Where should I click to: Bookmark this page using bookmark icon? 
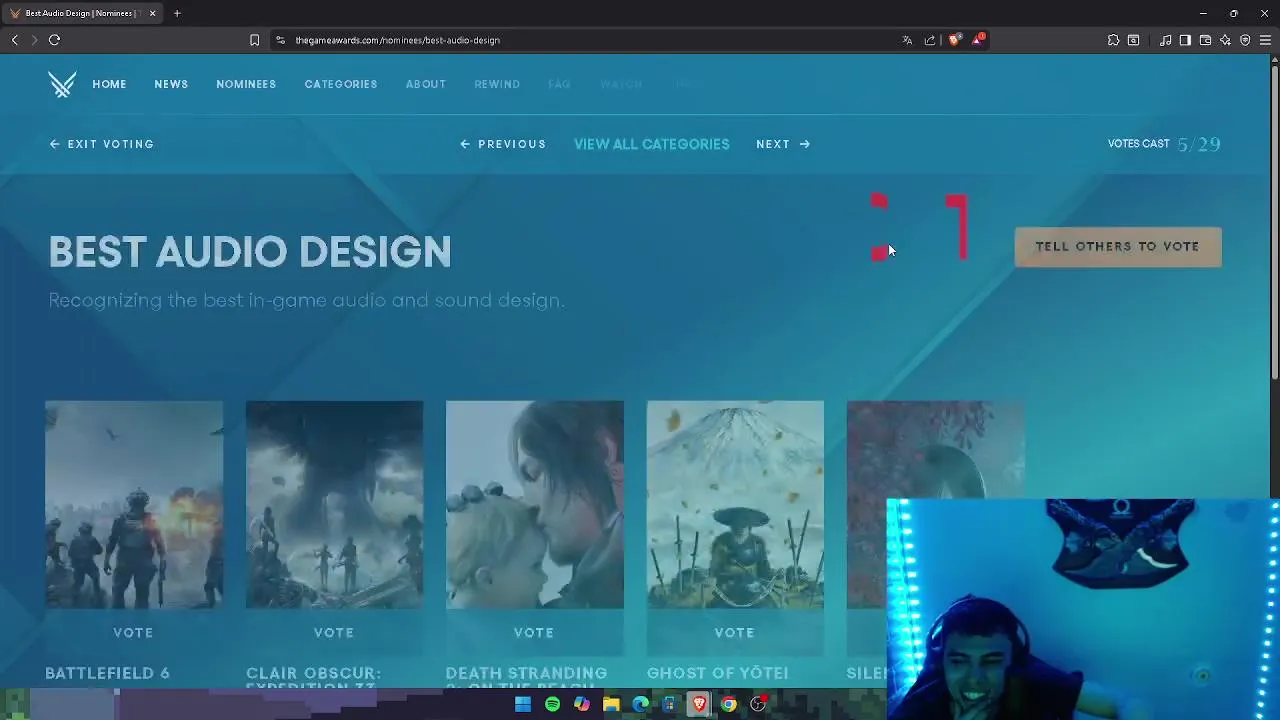pos(254,40)
